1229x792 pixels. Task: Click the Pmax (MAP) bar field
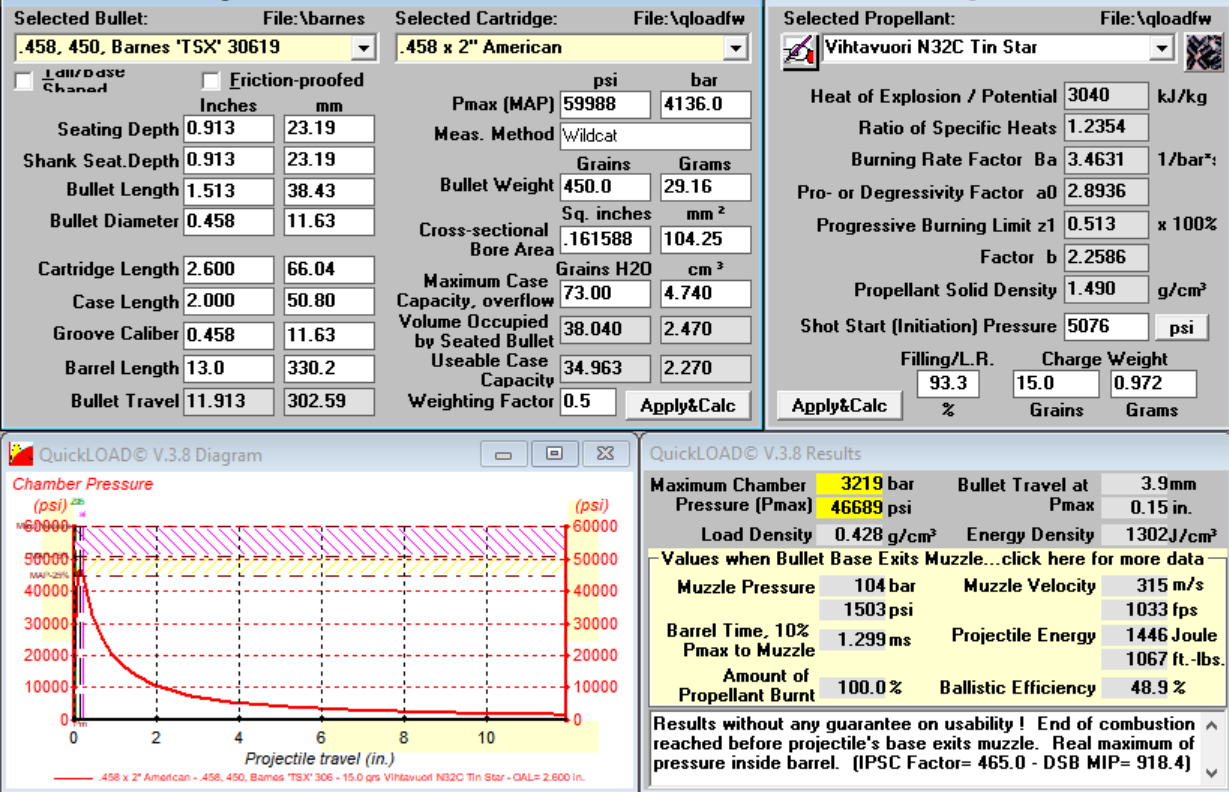click(x=705, y=105)
